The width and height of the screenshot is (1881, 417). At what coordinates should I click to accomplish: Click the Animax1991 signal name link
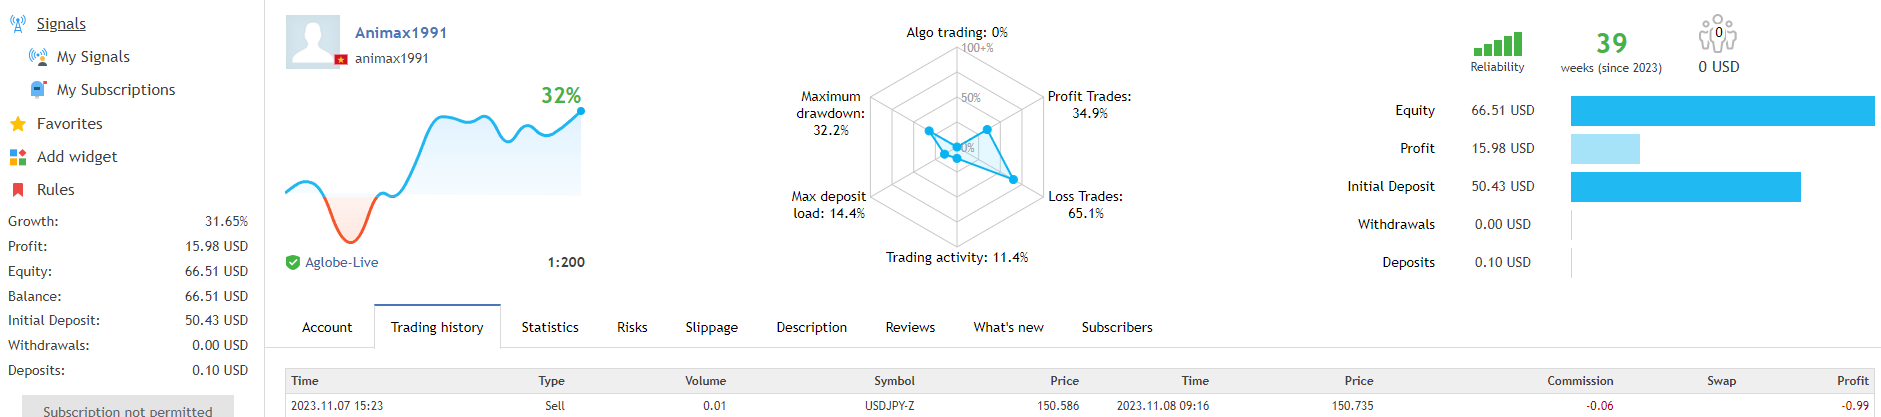coord(401,33)
